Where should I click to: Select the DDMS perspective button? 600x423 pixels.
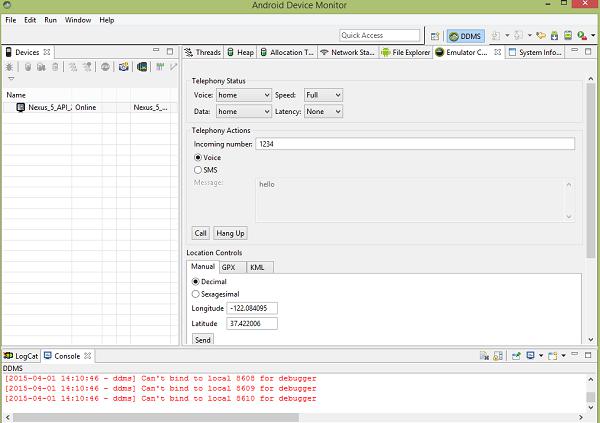pos(465,36)
